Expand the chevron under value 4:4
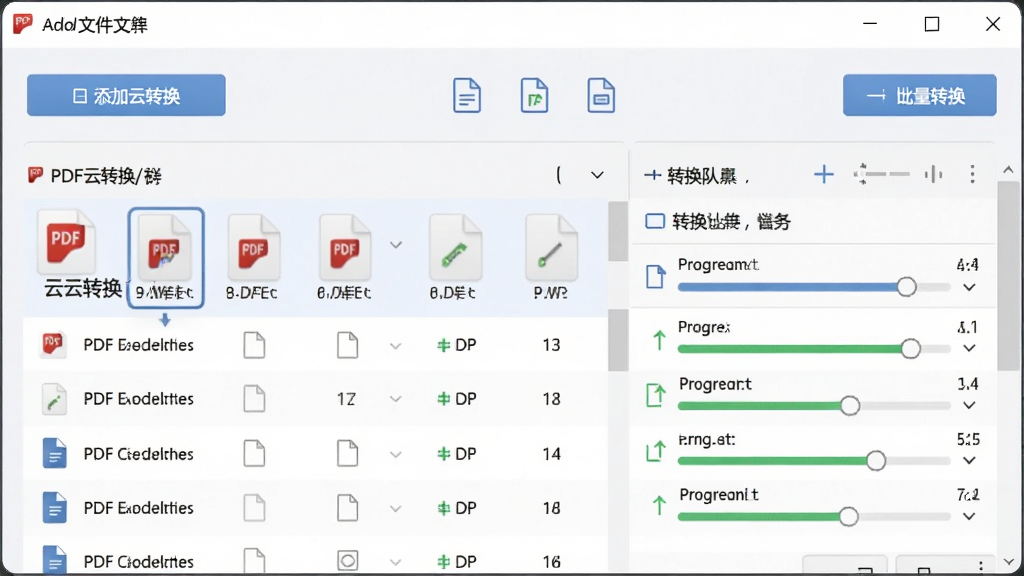This screenshot has height=576, width=1024. 969,287
